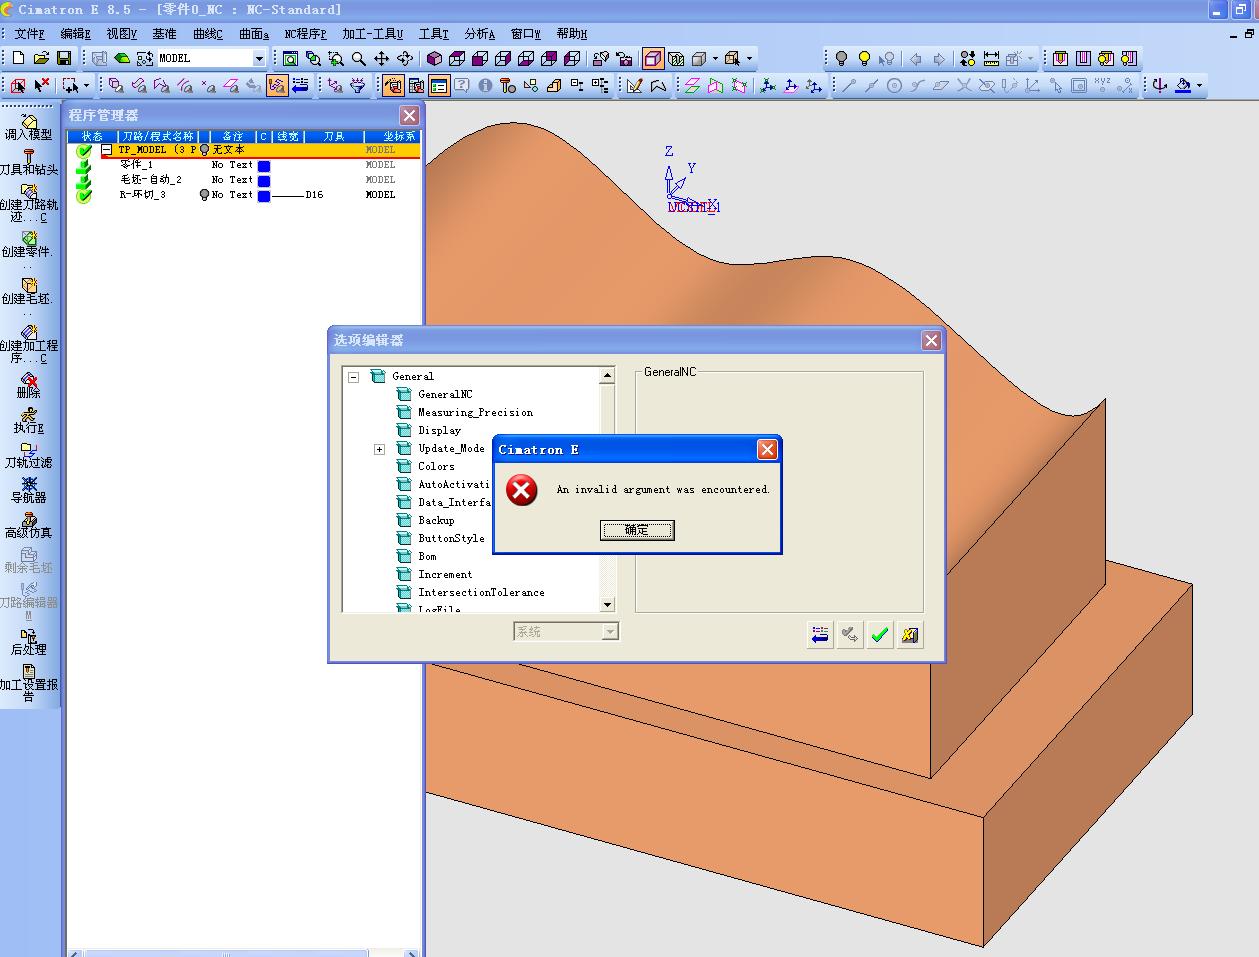Click the yellow cancel button in options editor
This screenshot has width=1259, height=957.
[x=910, y=634]
